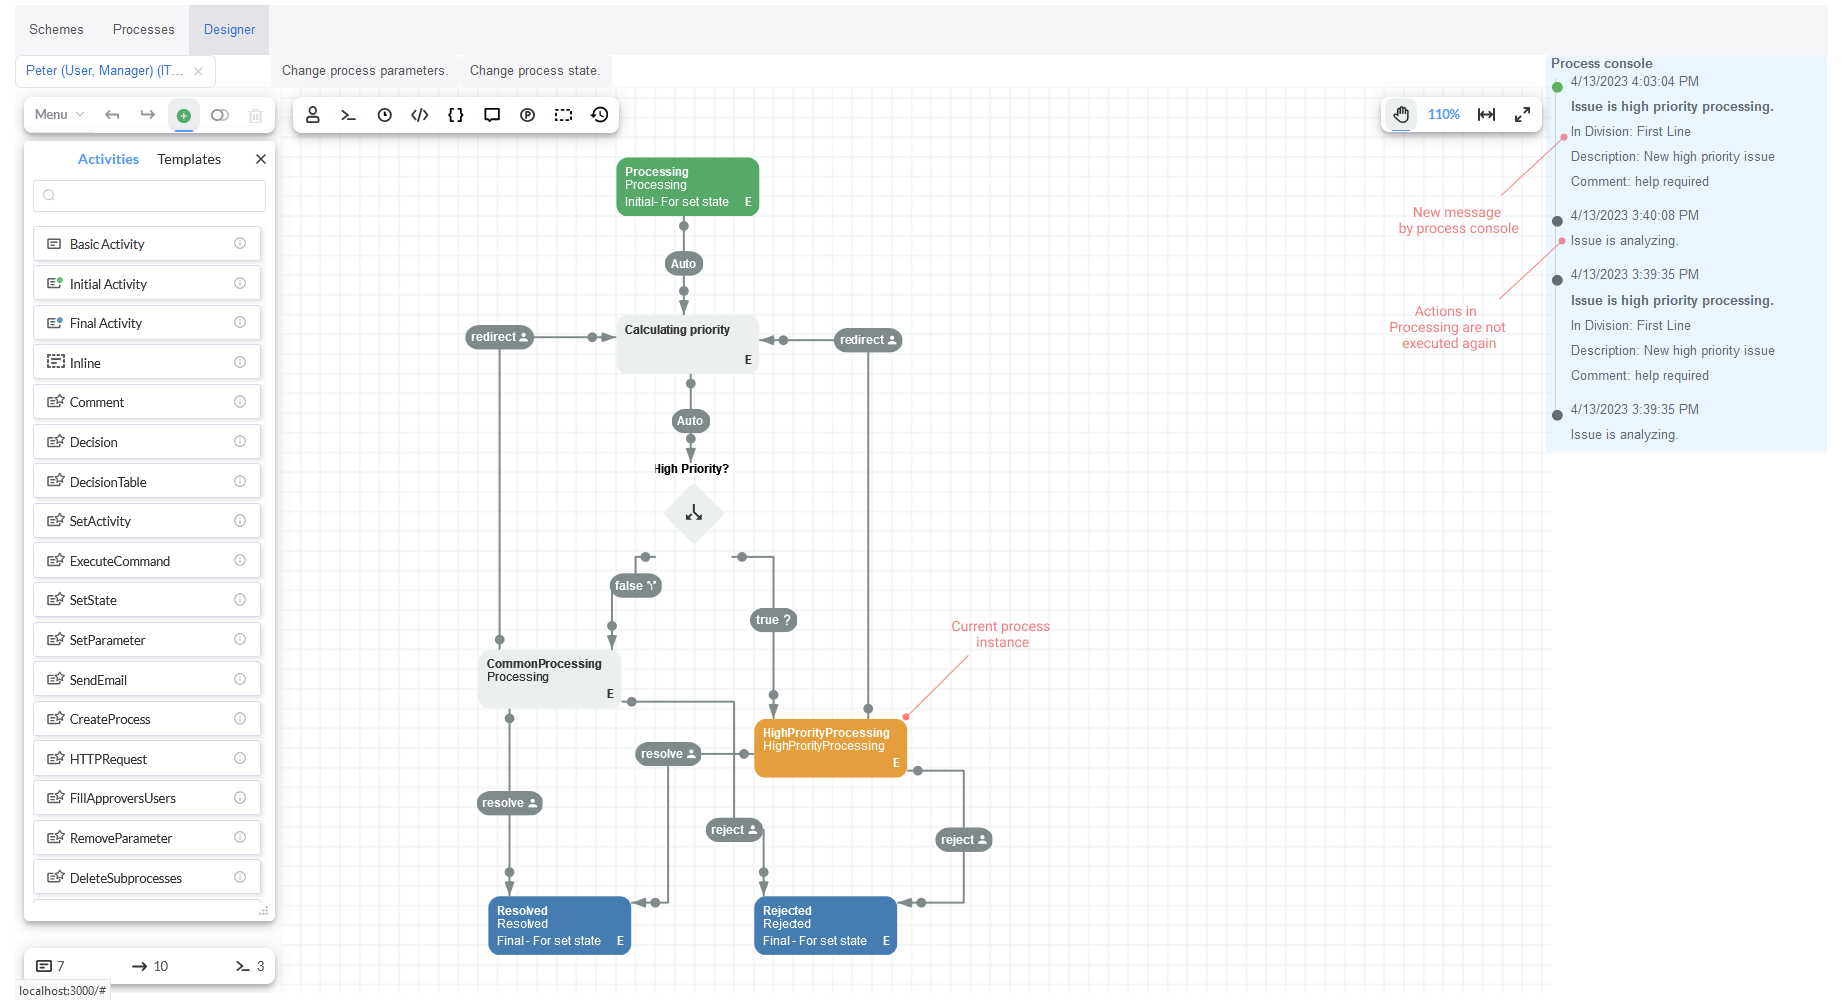Select the SetParameter item

pyautogui.click(x=147, y=640)
